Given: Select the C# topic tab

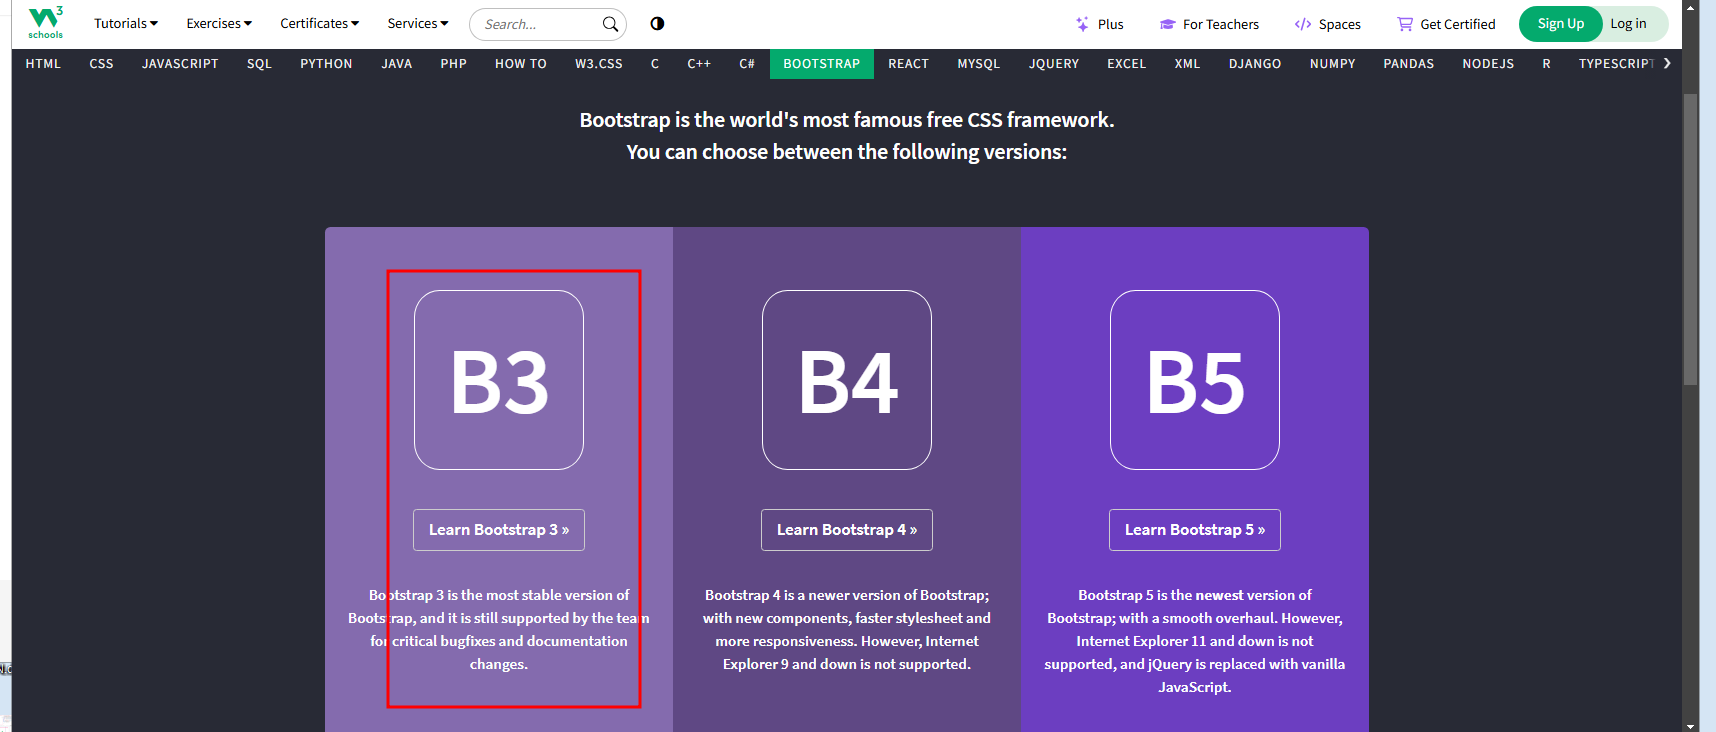Looking at the screenshot, I should tap(747, 64).
